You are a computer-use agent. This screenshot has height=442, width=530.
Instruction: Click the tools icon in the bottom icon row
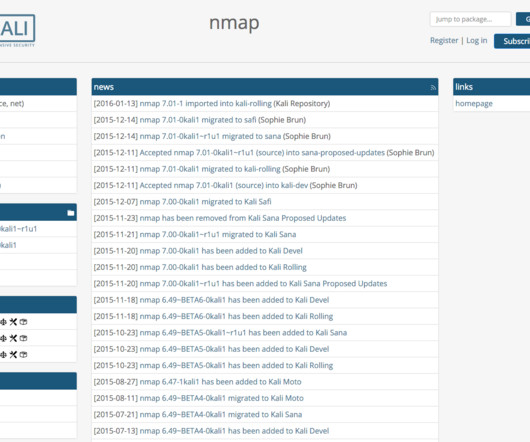(x=13, y=354)
